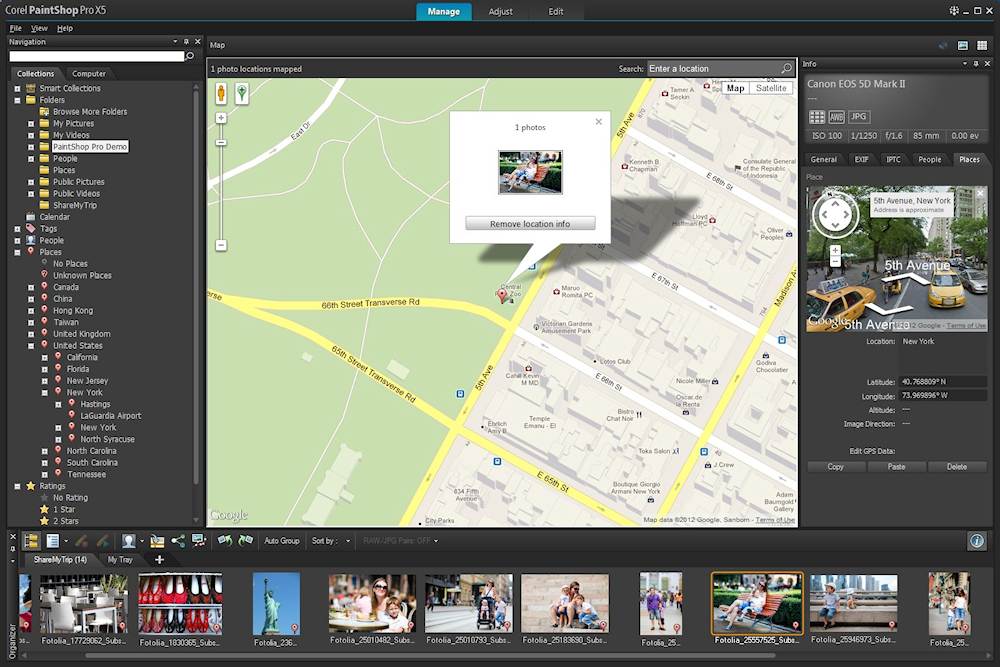The width and height of the screenshot is (1000, 667).
Task: Select the Statue of Liberty thumbnail
Action: click(x=276, y=603)
